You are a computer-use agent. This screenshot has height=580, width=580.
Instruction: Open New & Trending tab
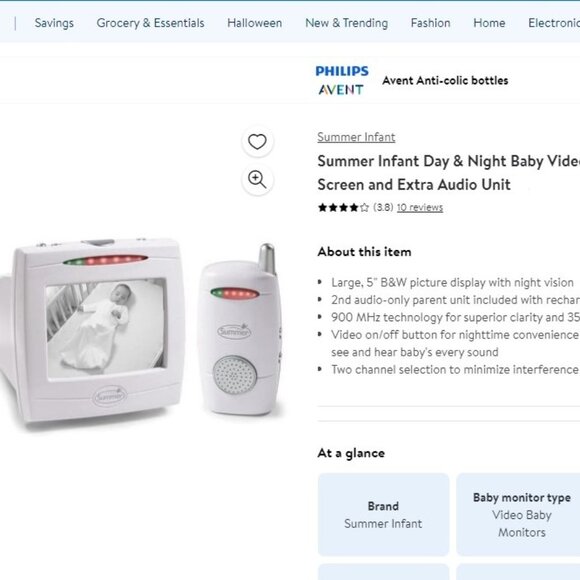click(347, 23)
